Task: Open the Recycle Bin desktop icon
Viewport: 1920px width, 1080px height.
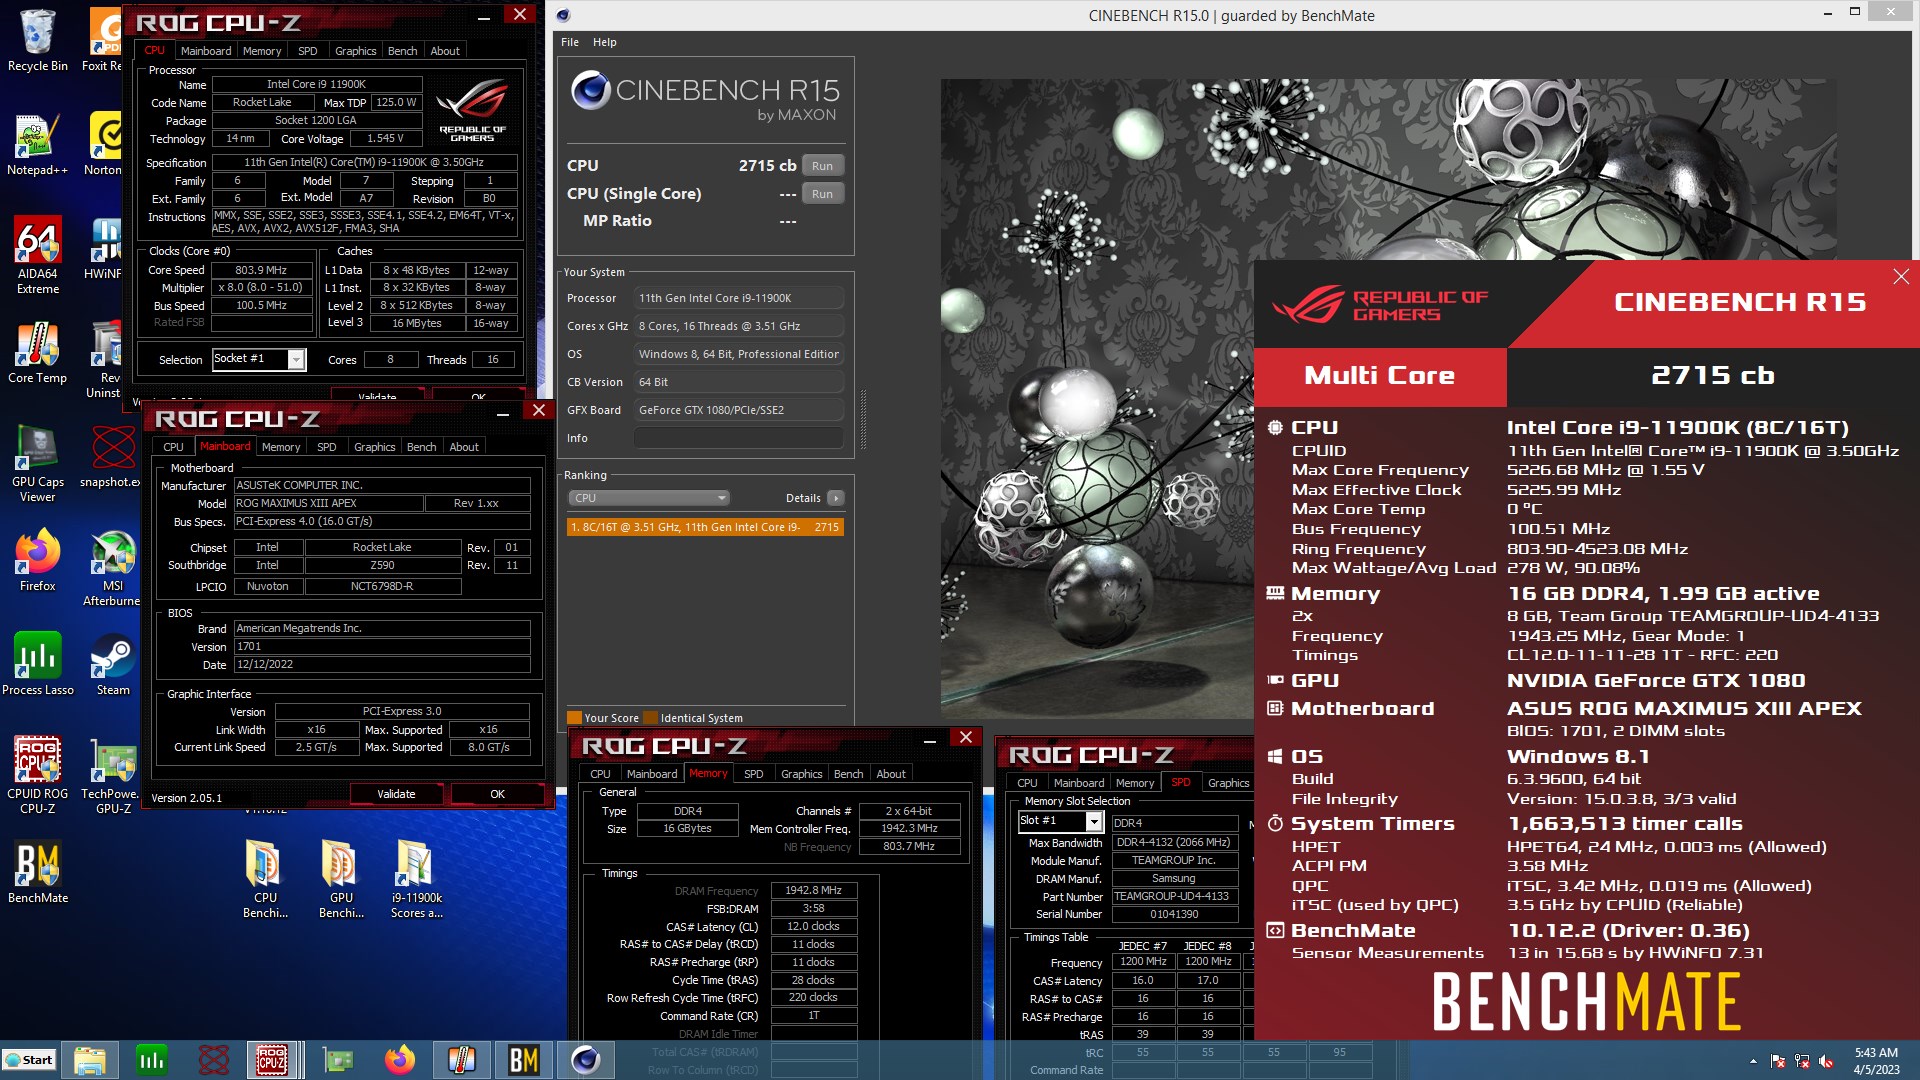Action: click(x=37, y=40)
